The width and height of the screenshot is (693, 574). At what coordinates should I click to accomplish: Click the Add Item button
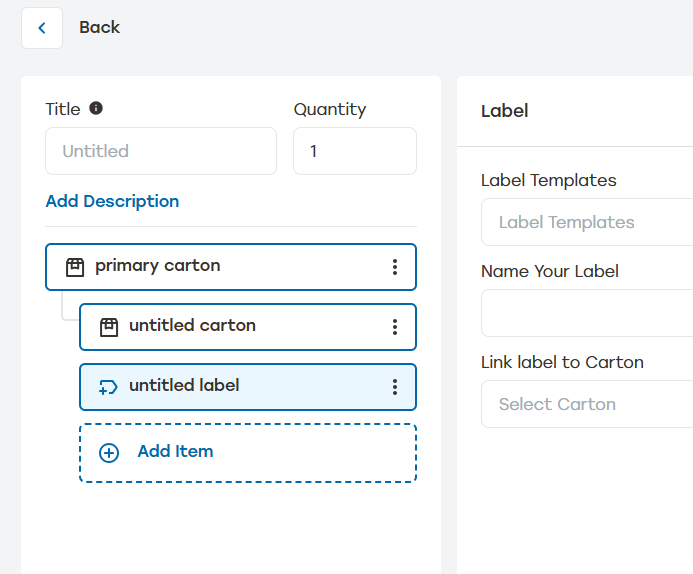(248, 453)
